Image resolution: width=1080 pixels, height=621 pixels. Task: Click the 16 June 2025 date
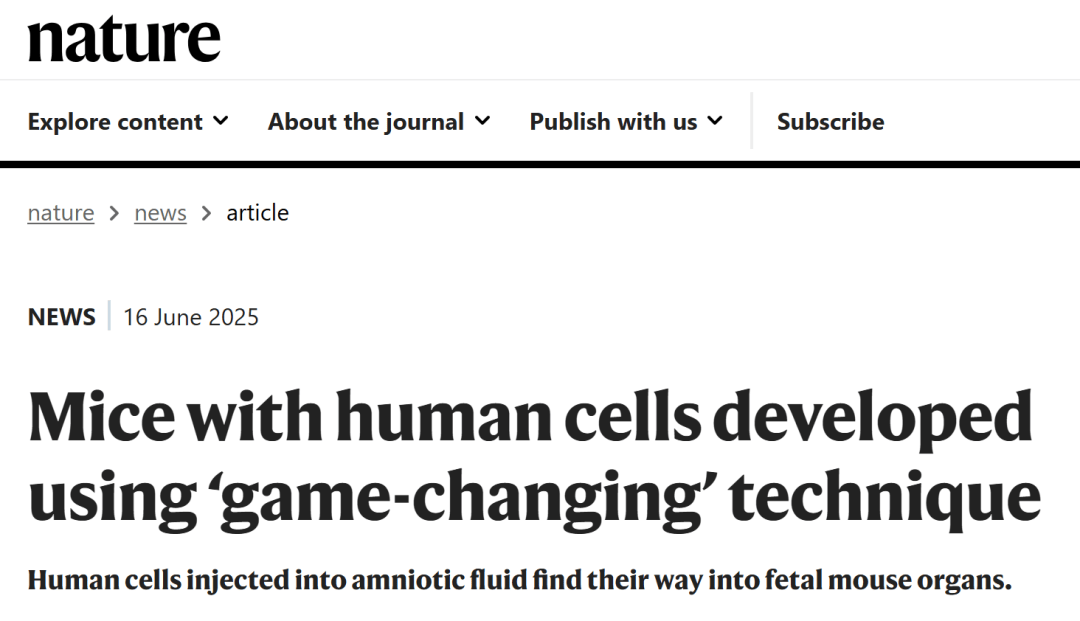tap(191, 317)
